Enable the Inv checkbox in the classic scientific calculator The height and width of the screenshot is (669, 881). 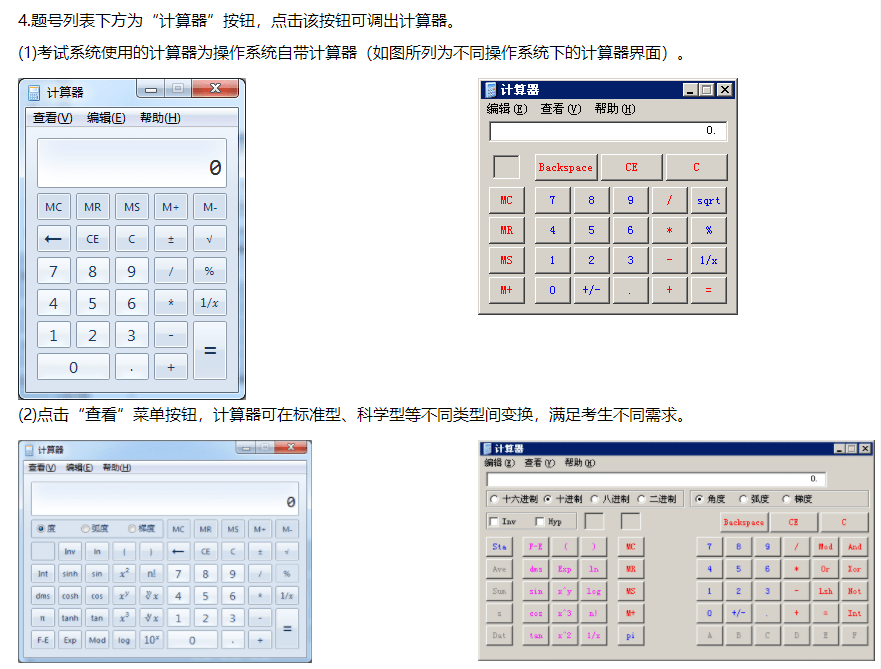pyautogui.click(x=494, y=522)
